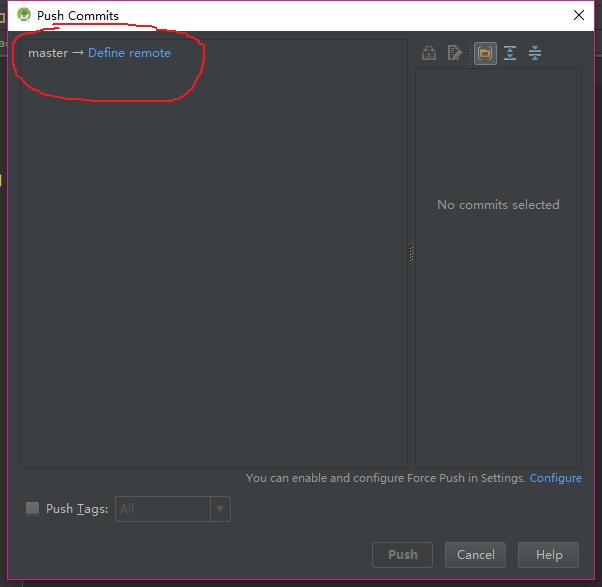Enable the Push Tags checkbox
602x587 pixels.
pyautogui.click(x=32, y=508)
